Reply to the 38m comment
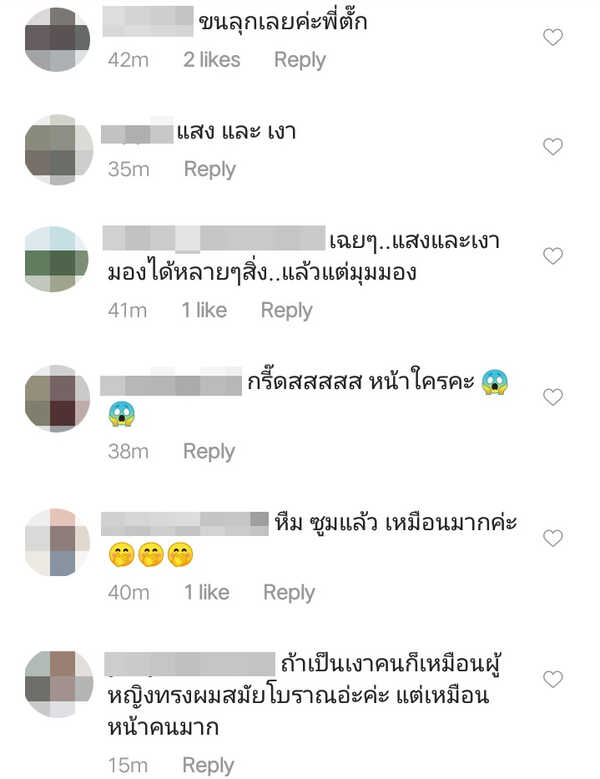The height and width of the screenshot is (779, 600). 209,452
